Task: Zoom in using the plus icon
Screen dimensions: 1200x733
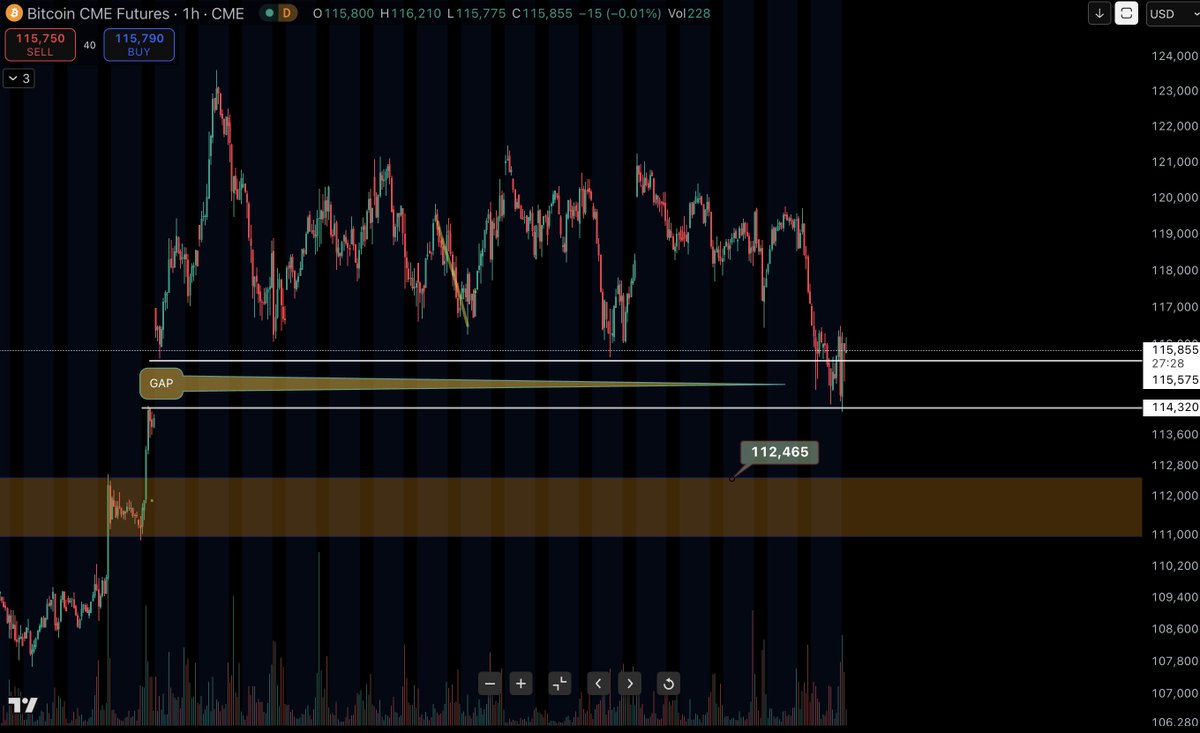Action: (x=520, y=683)
